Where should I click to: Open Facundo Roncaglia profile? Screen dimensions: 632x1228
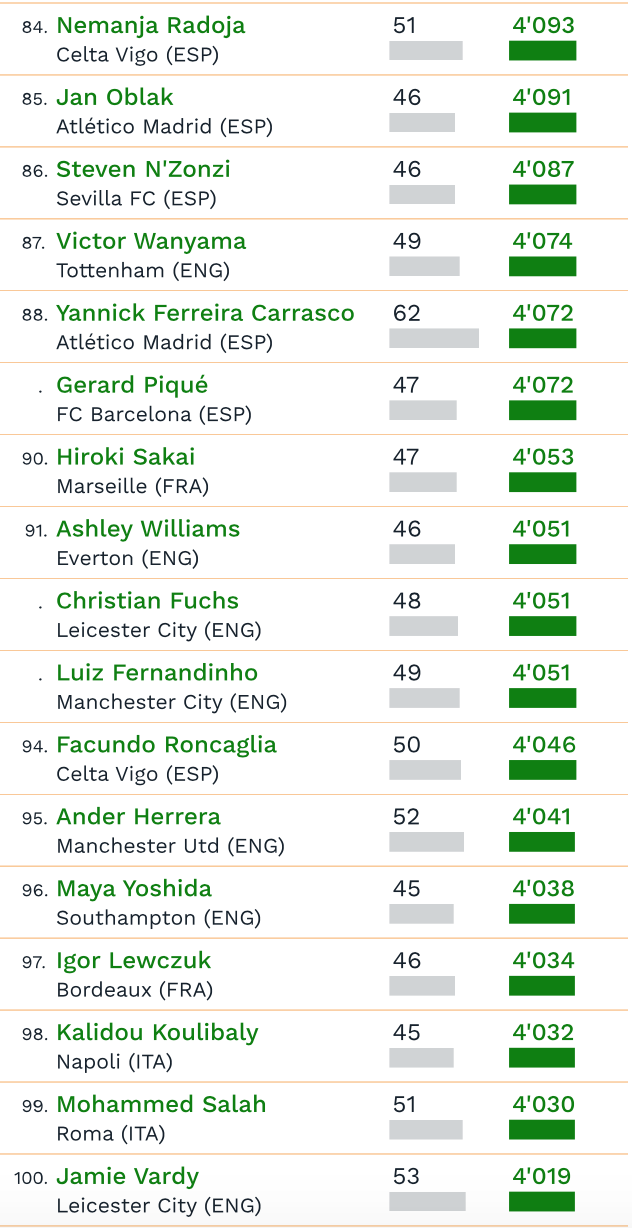point(166,746)
